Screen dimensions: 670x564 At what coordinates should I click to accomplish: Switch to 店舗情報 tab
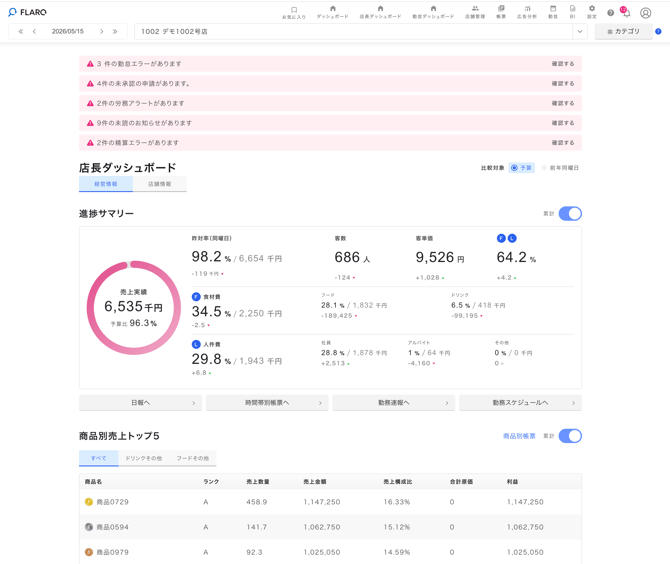click(x=160, y=184)
